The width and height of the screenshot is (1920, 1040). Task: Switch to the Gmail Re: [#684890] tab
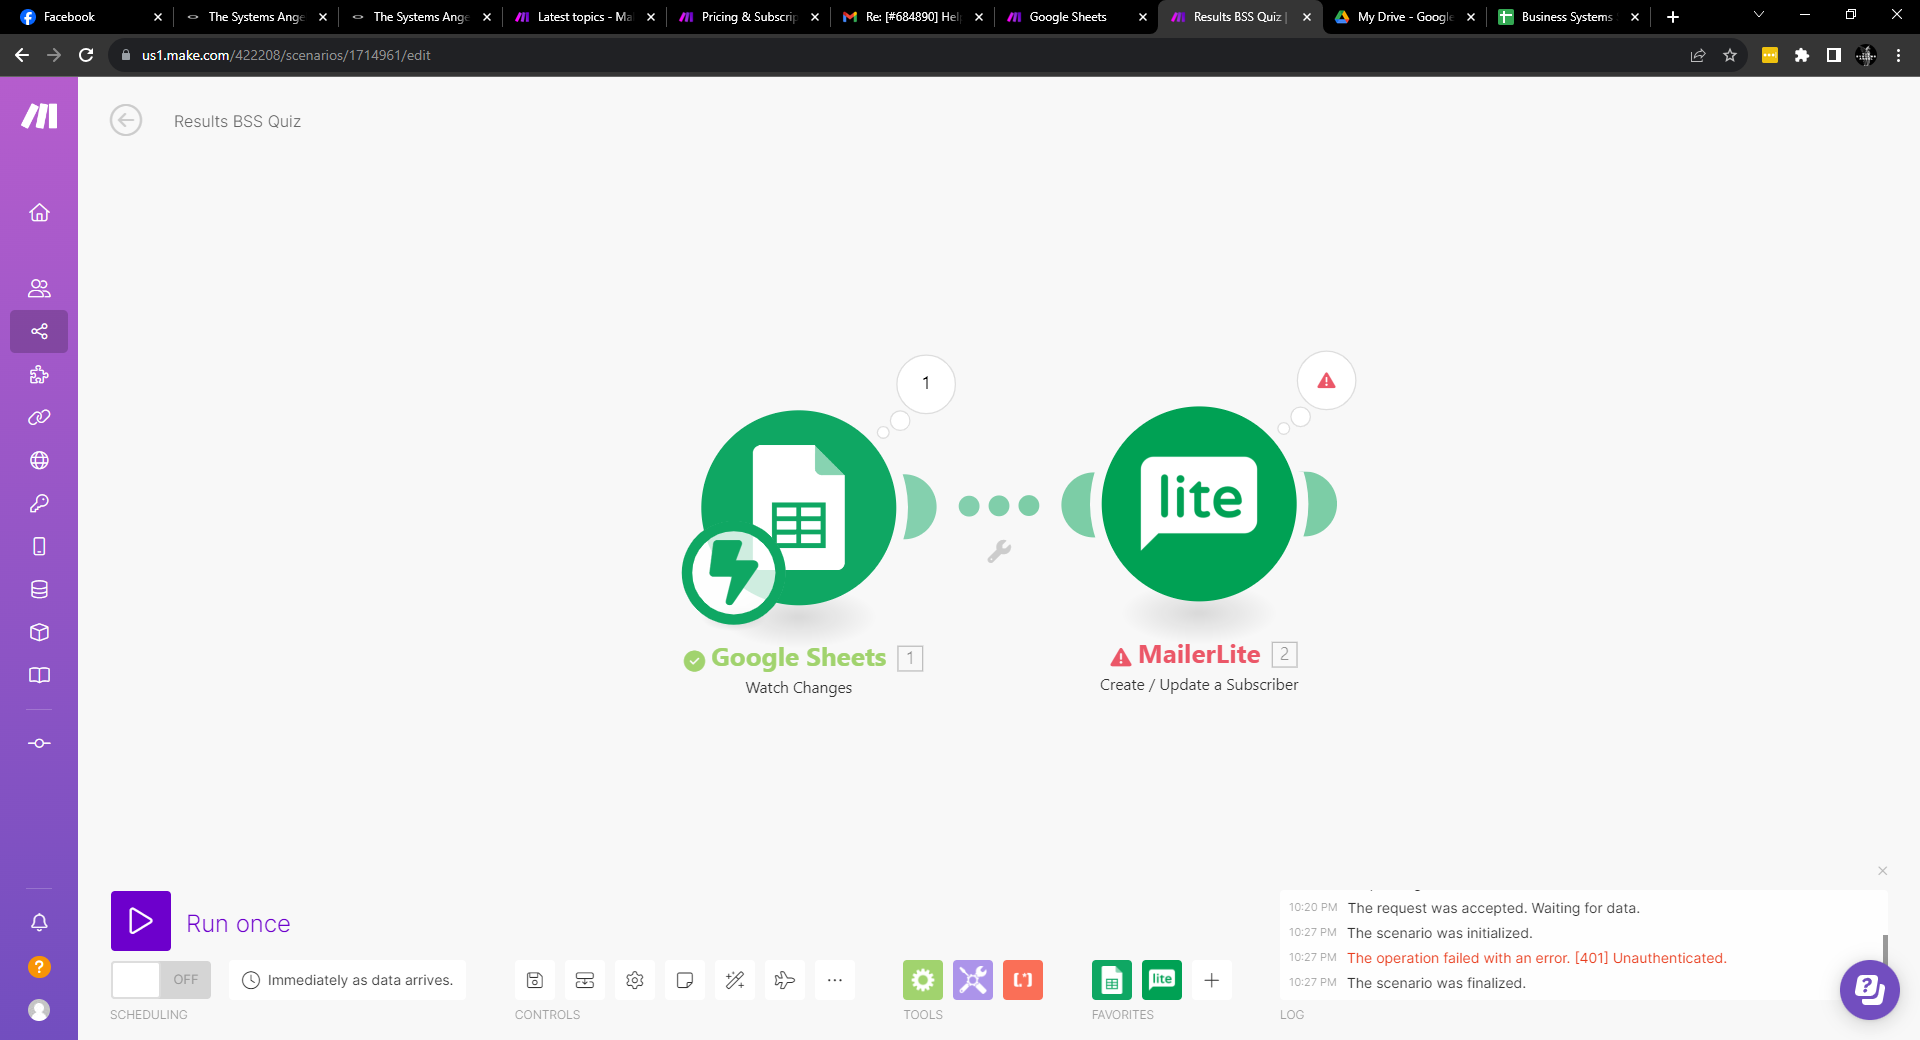(912, 17)
